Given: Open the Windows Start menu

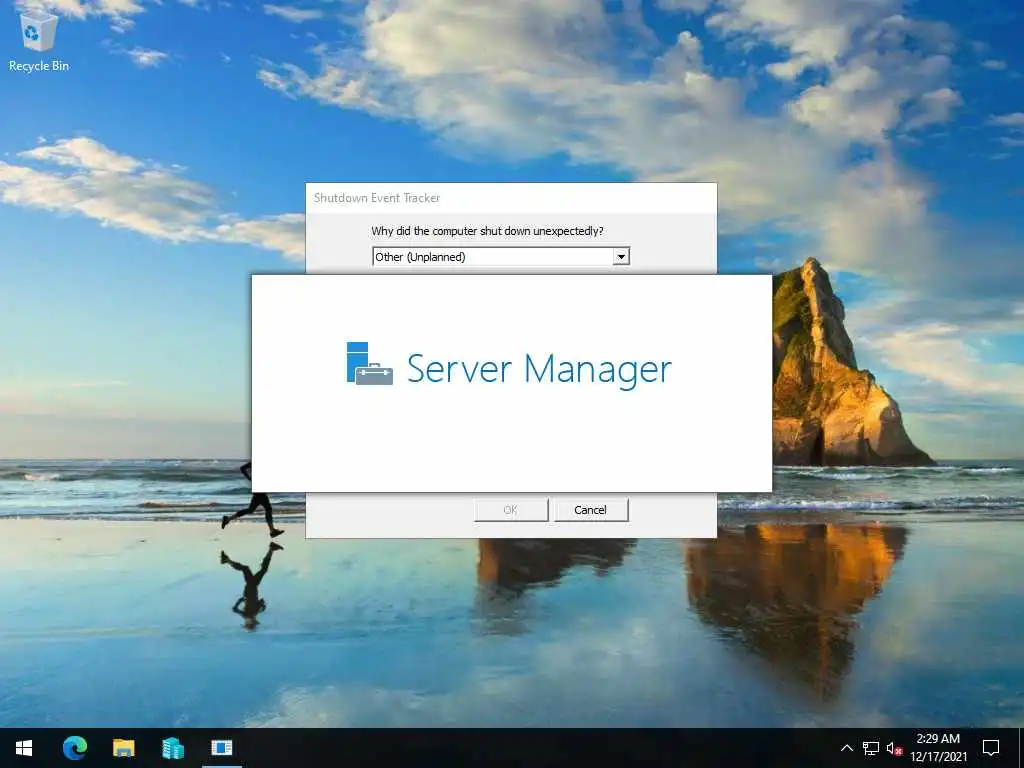Looking at the screenshot, I should pos(24,748).
